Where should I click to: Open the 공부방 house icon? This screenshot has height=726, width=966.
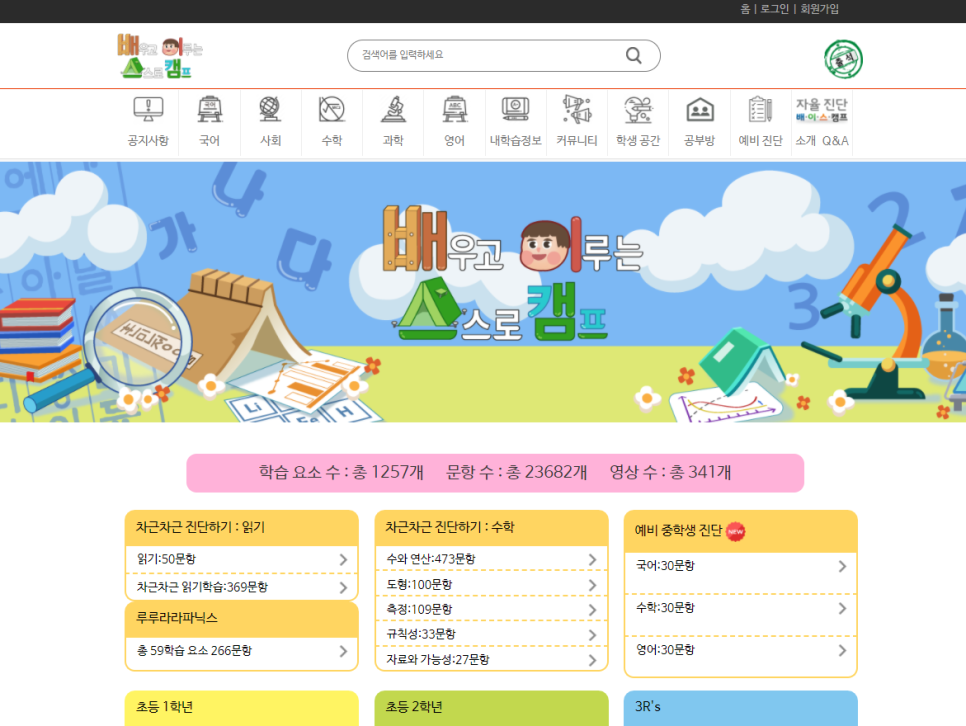pos(700,110)
